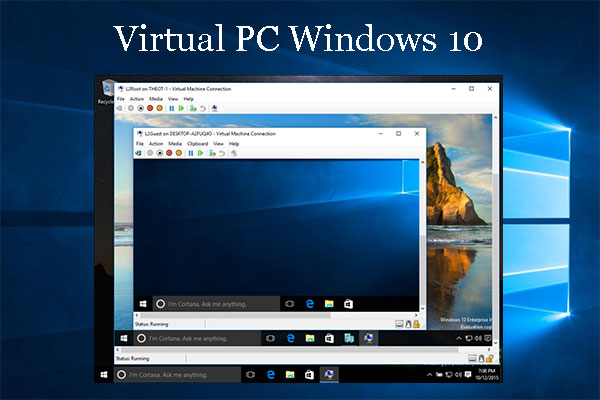
Task: Click Turn Off button in L2Guest toolbar
Action: (x=160, y=153)
